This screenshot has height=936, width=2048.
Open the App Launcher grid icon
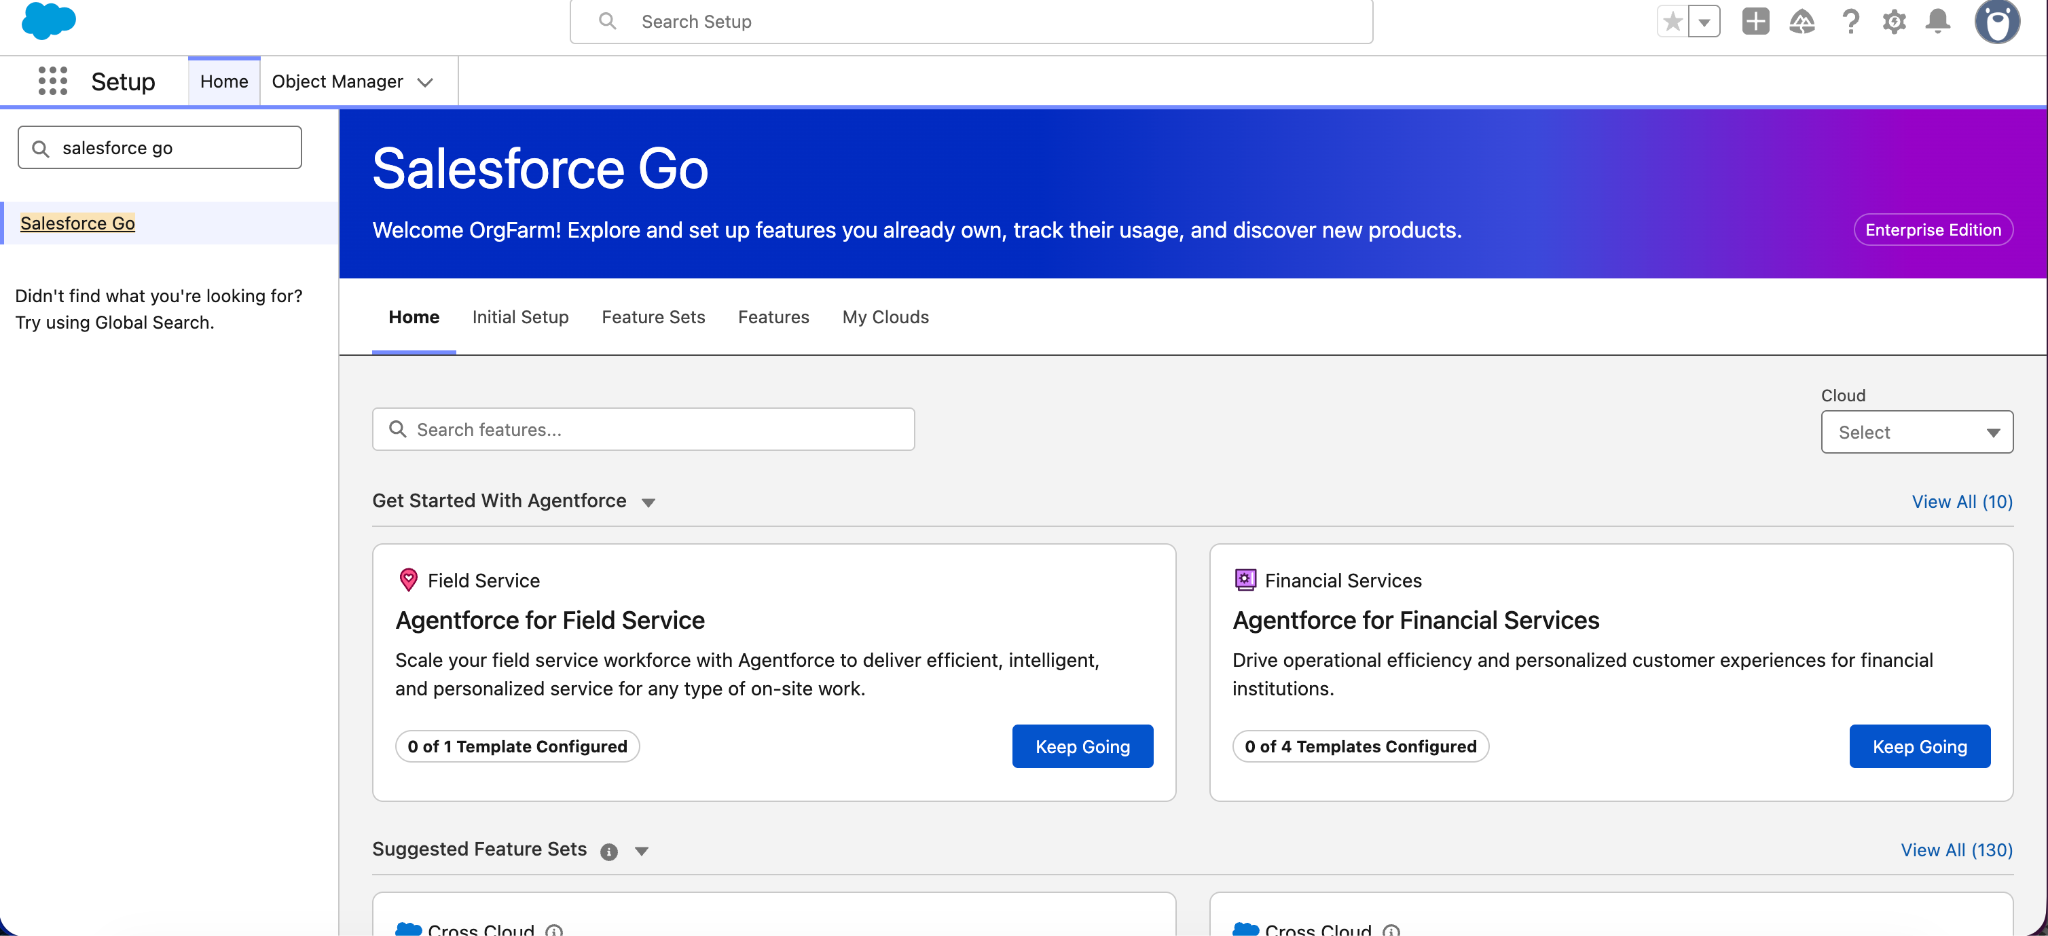coord(52,81)
